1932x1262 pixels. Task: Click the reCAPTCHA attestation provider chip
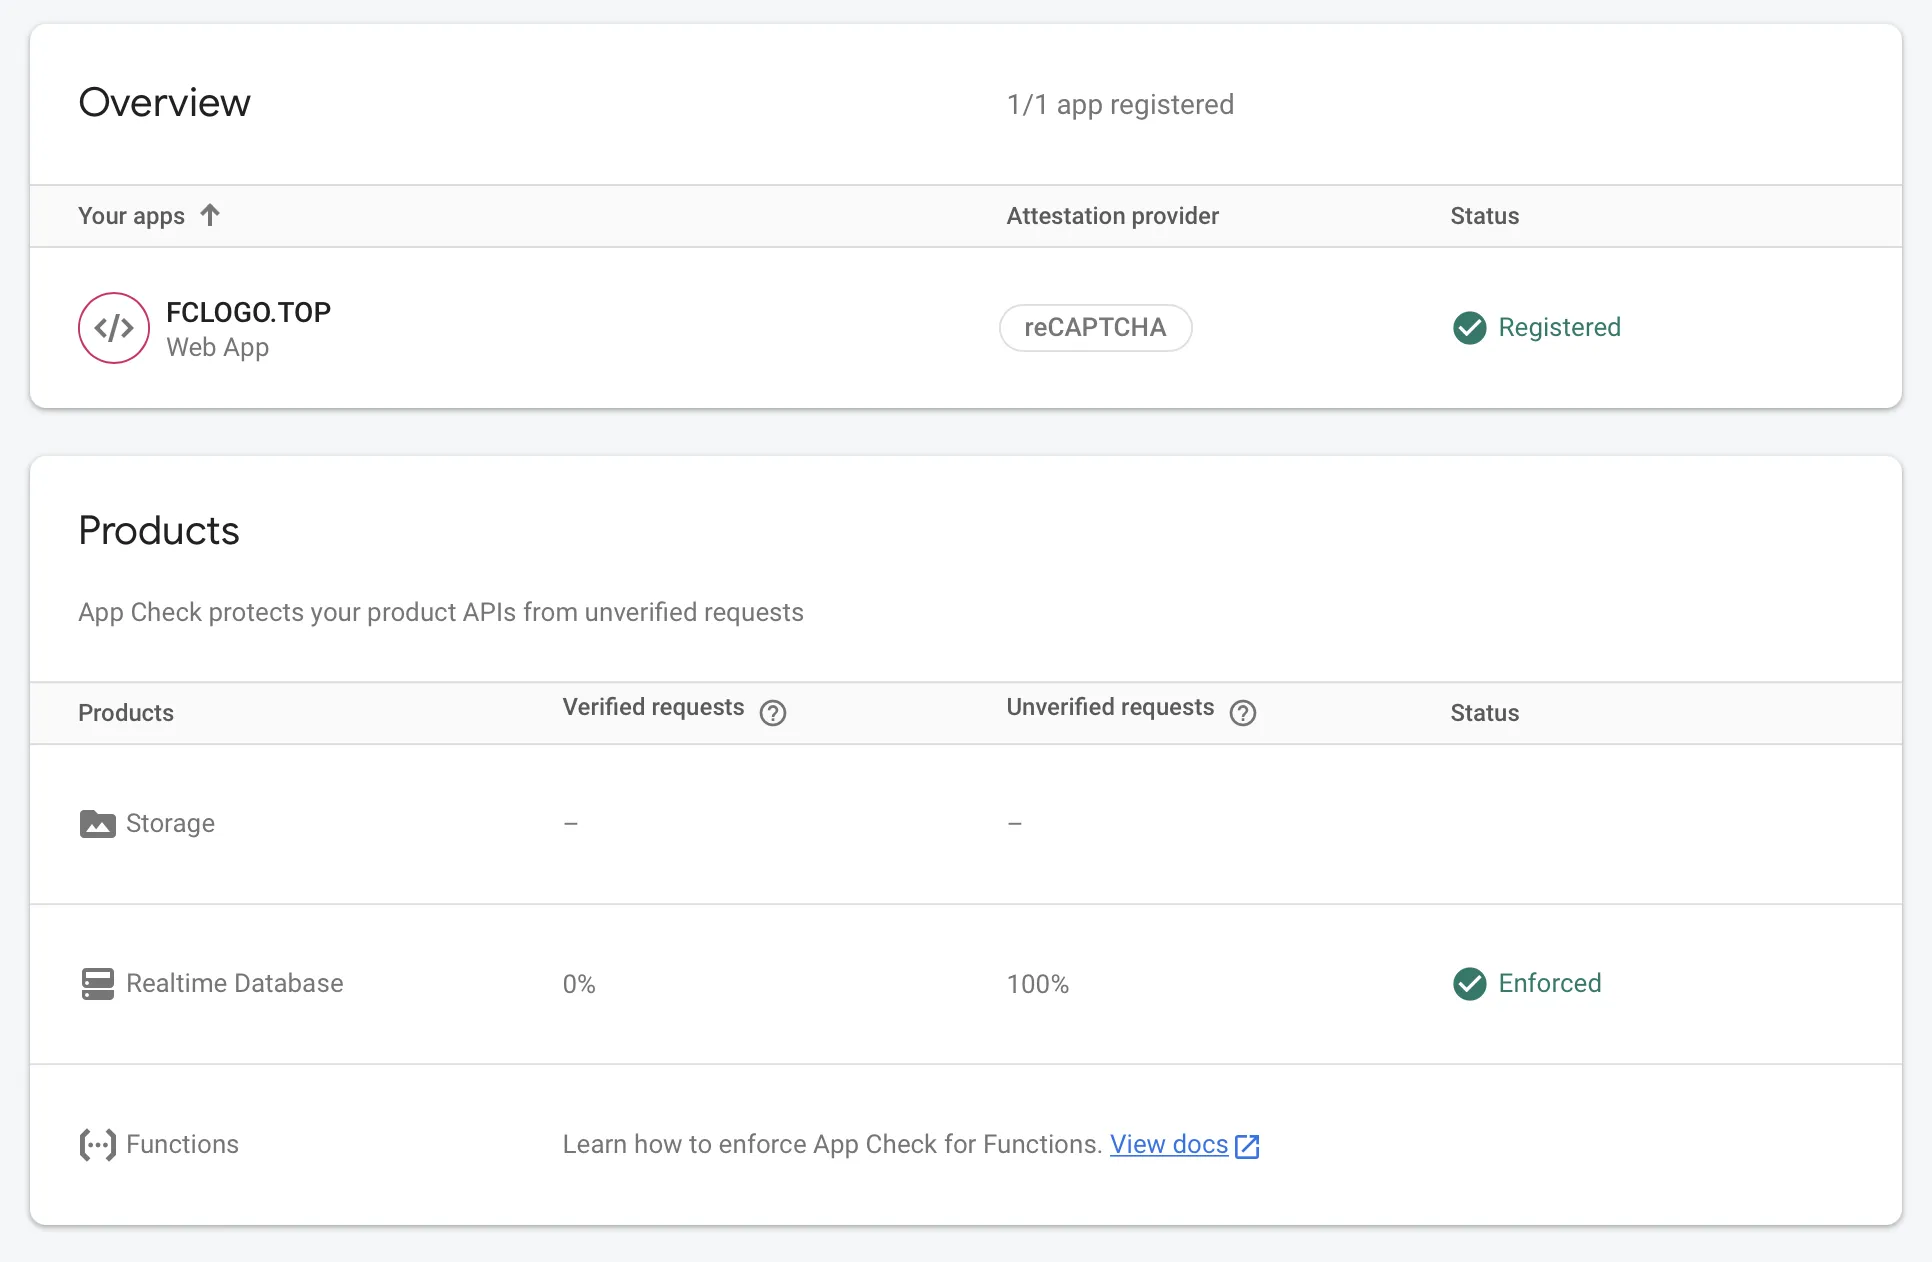[1095, 328]
